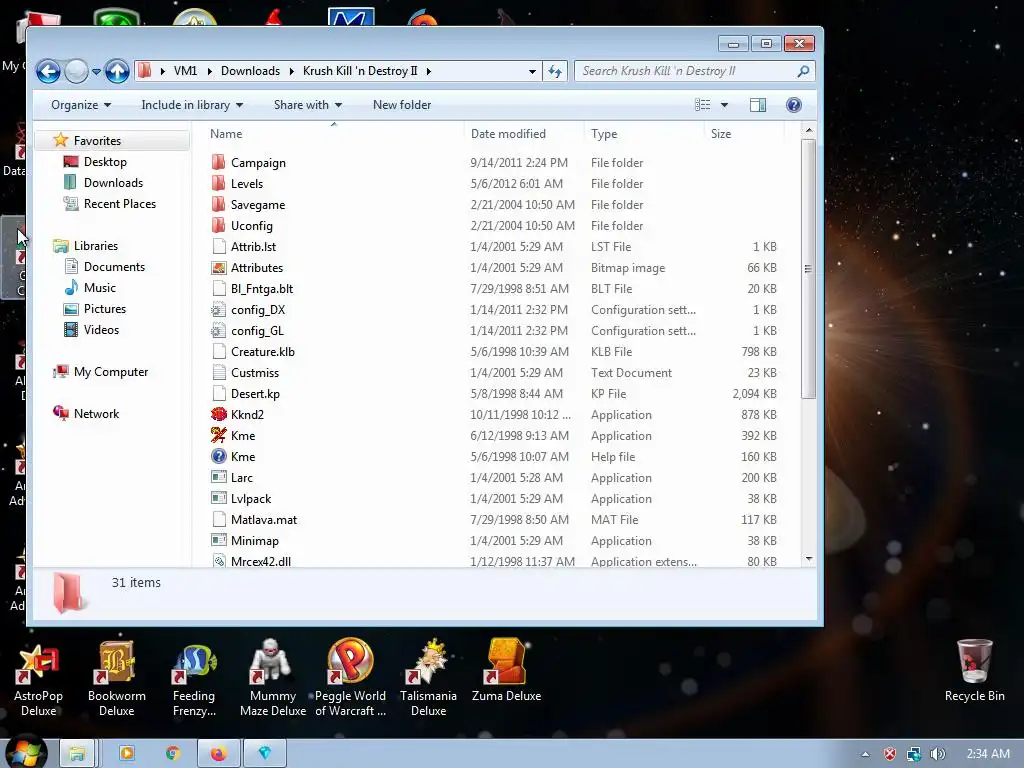Select the Larc application icon
The image size is (1024, 768).
point(219,477)
